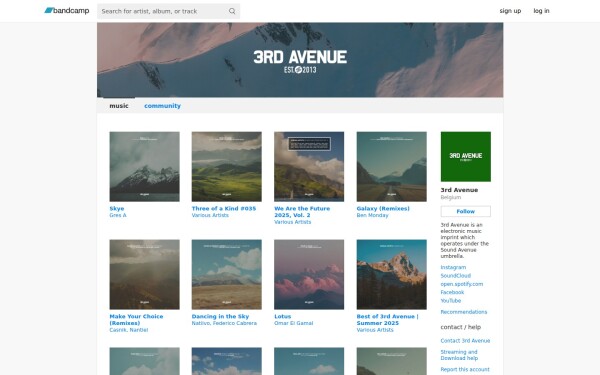
Task: Click the 3rd Avenue header banner
Action: click(300, 60)
